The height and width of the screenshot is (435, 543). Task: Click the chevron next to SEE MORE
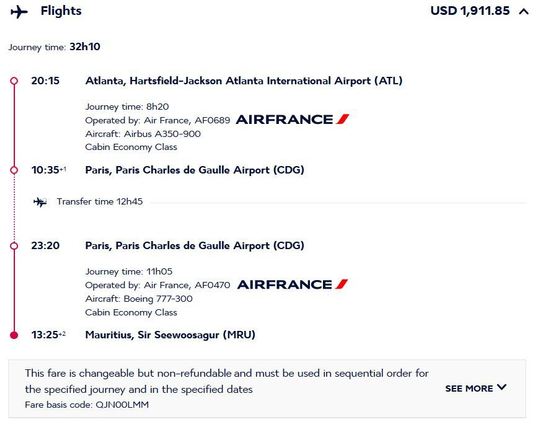point(502,387)
